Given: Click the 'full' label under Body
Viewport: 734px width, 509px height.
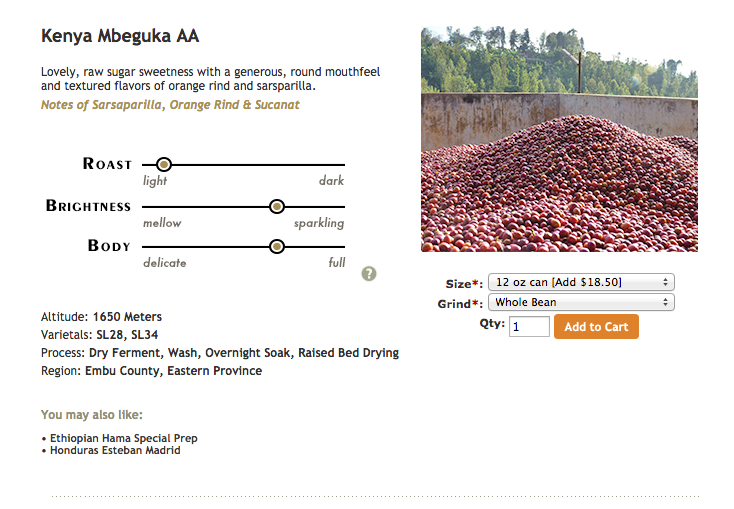Looking at the screenshot, I should click(x=337, y=262).
